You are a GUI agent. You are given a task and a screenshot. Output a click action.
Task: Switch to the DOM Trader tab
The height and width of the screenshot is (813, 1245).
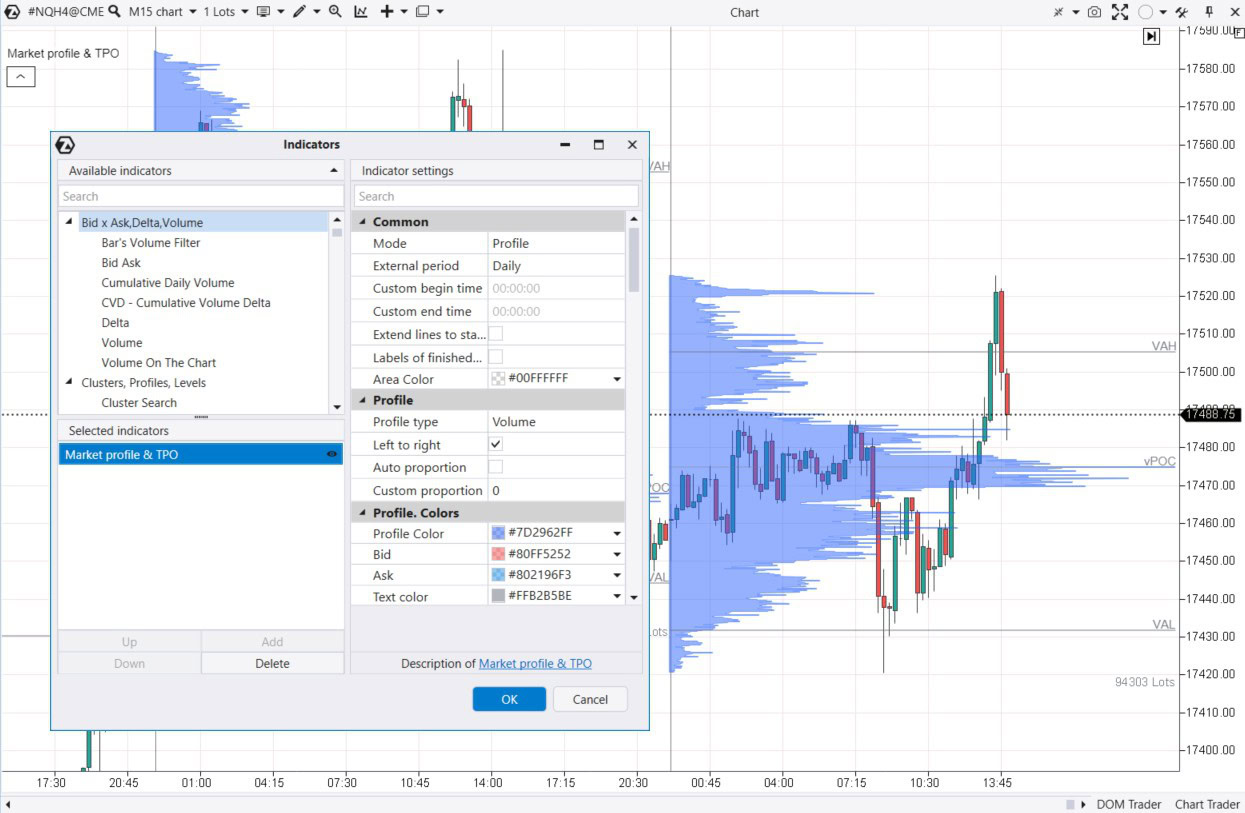point(1128,804)
